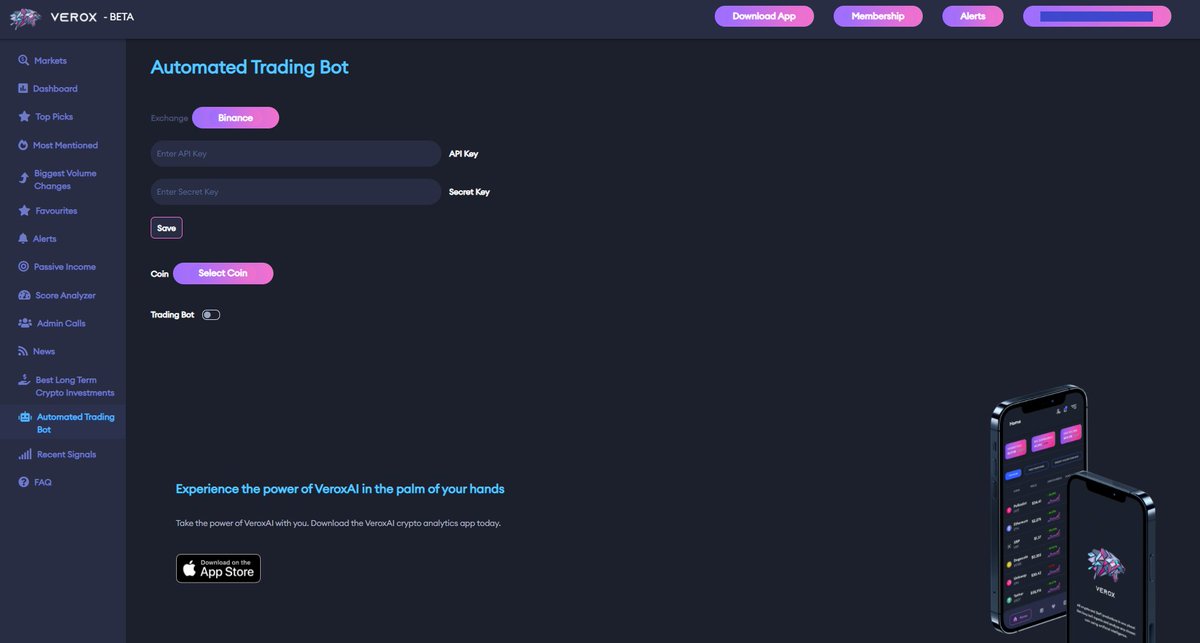Click the Dashboard sidebar icon
This screenshot has width=1200, height=643.
point(23,88)
